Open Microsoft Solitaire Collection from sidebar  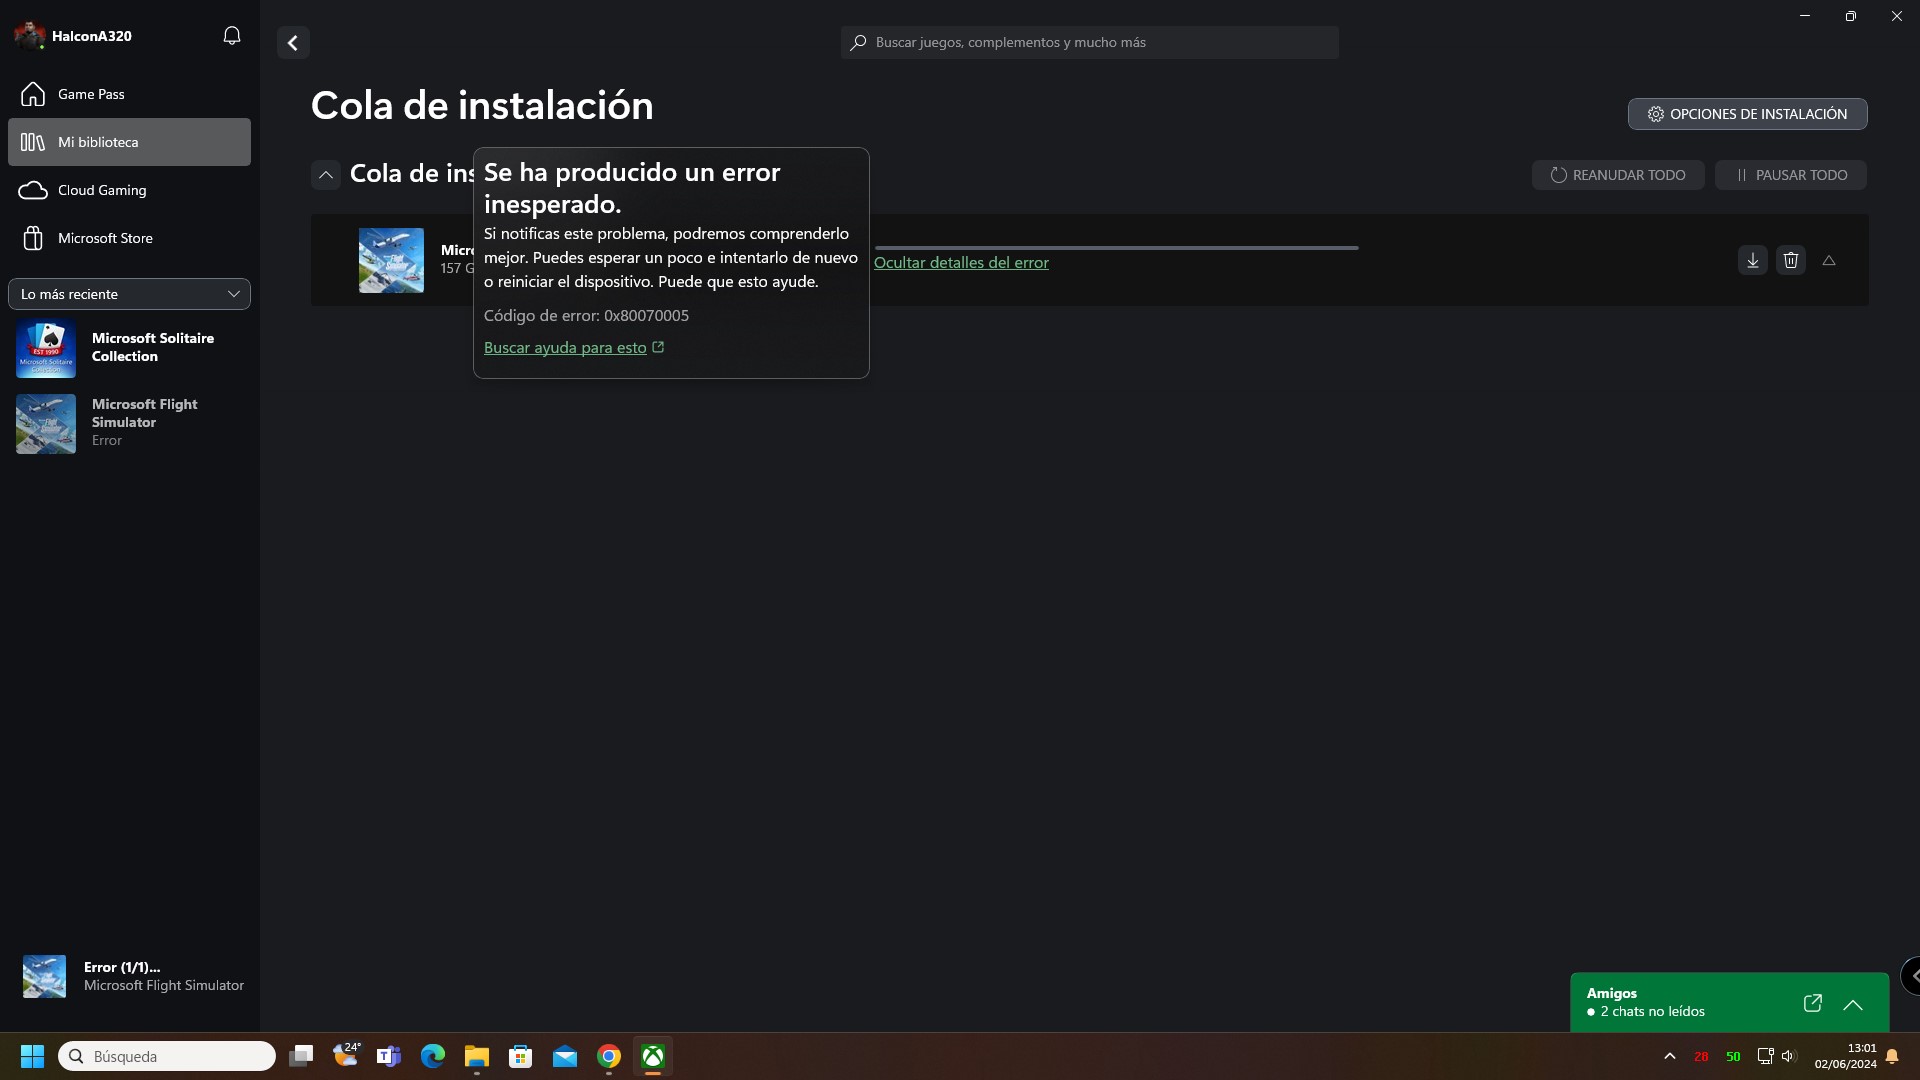click(129, 348)
